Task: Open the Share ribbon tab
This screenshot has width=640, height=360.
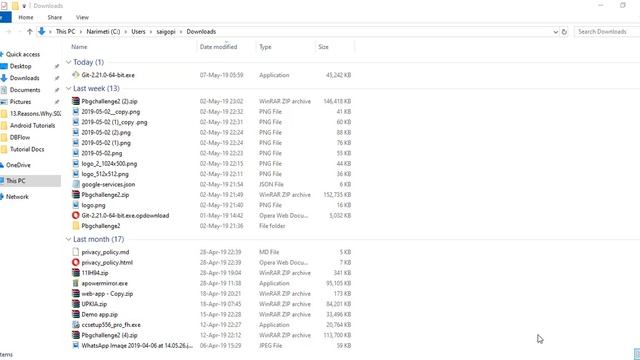Action: [55, 18]
